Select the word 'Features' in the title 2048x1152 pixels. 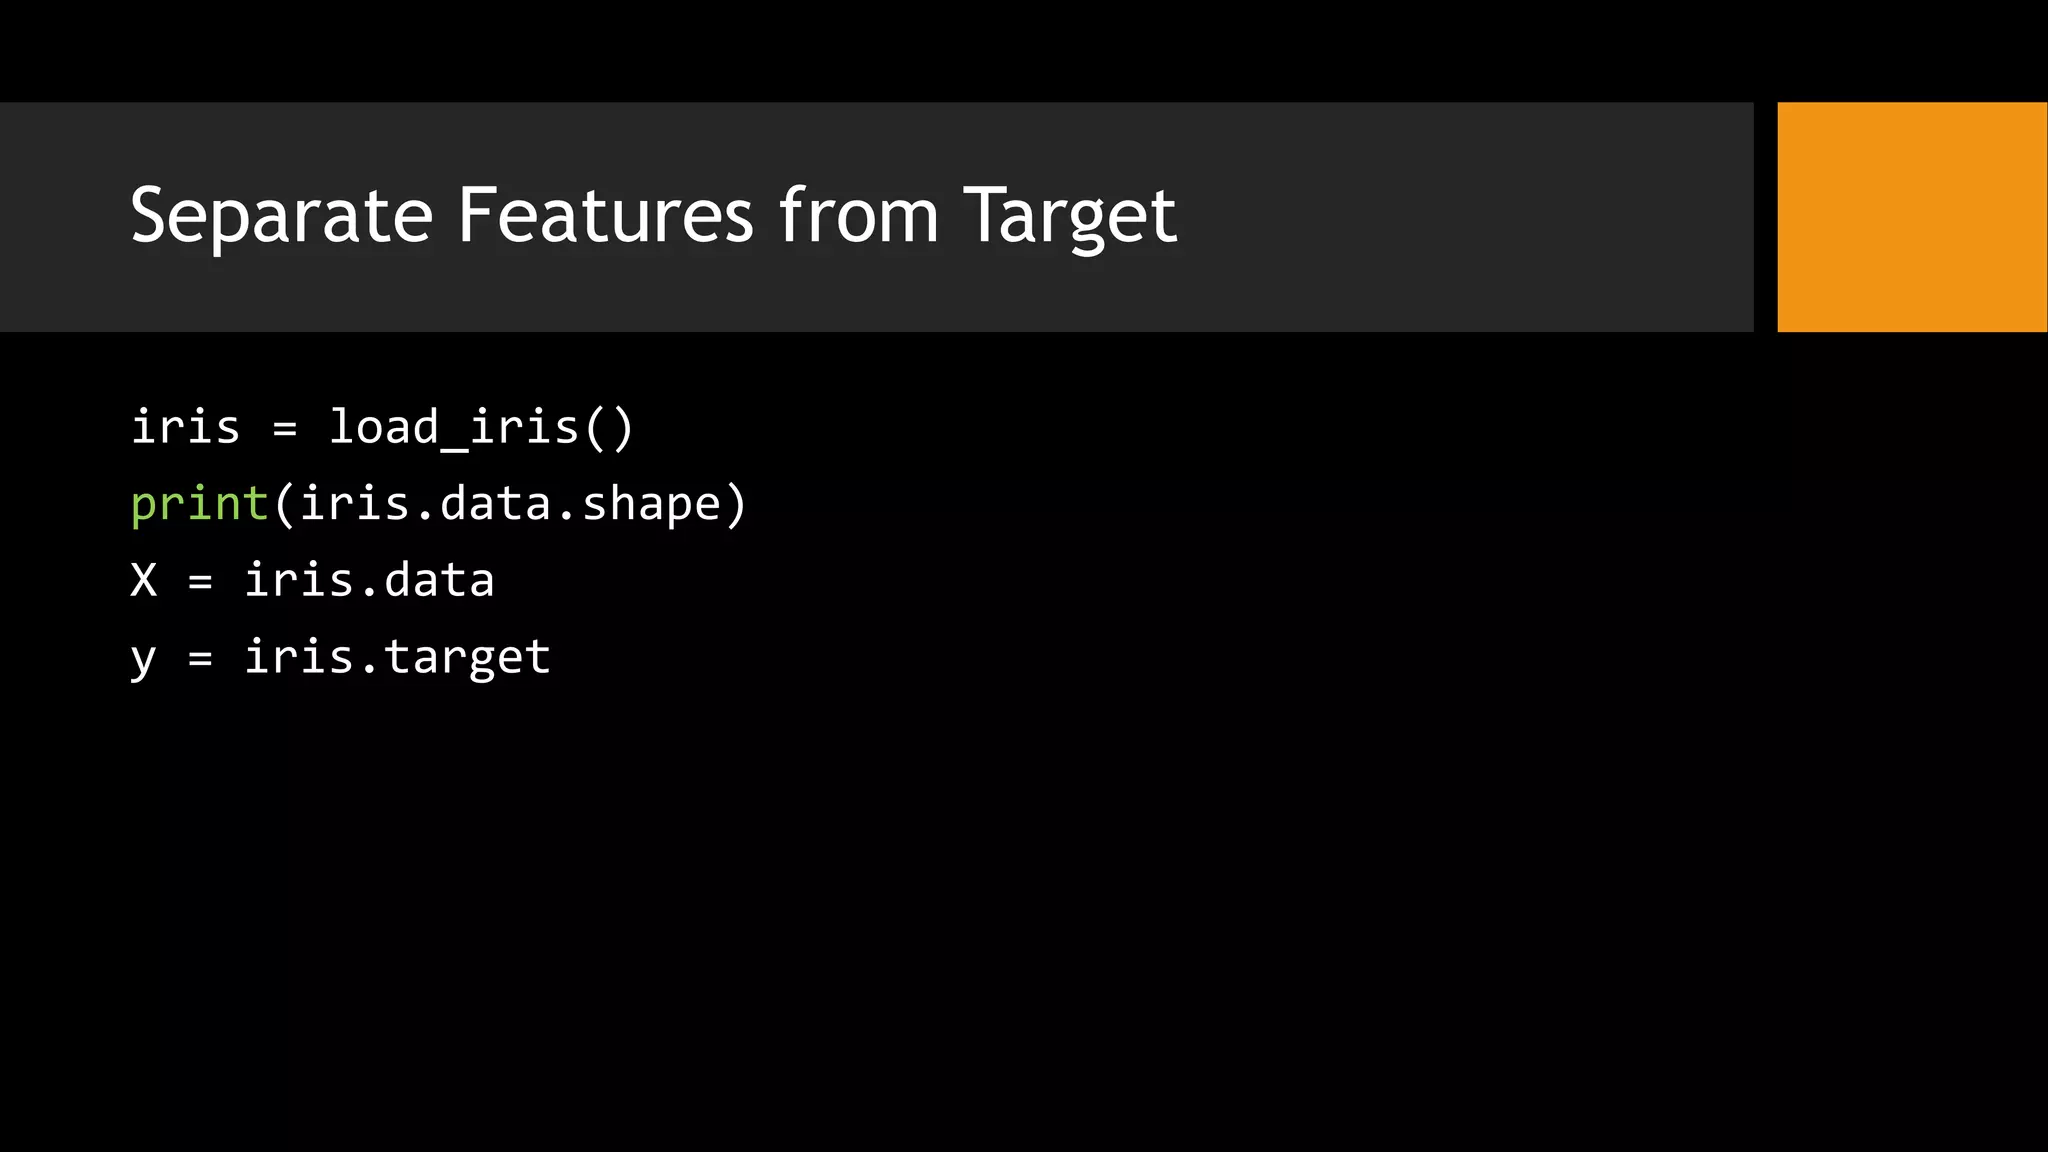click(x=605, y=214)
